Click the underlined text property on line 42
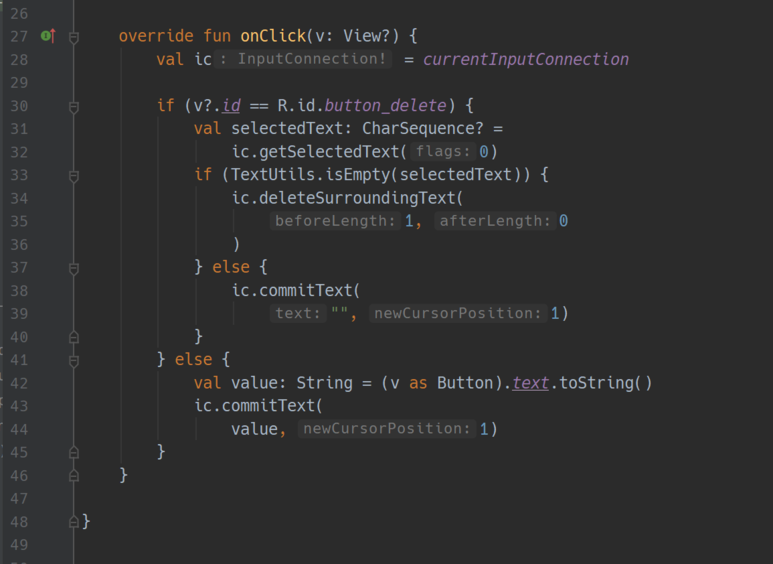The width and height of the screenshot is (773, 564). tap(530, 383)
